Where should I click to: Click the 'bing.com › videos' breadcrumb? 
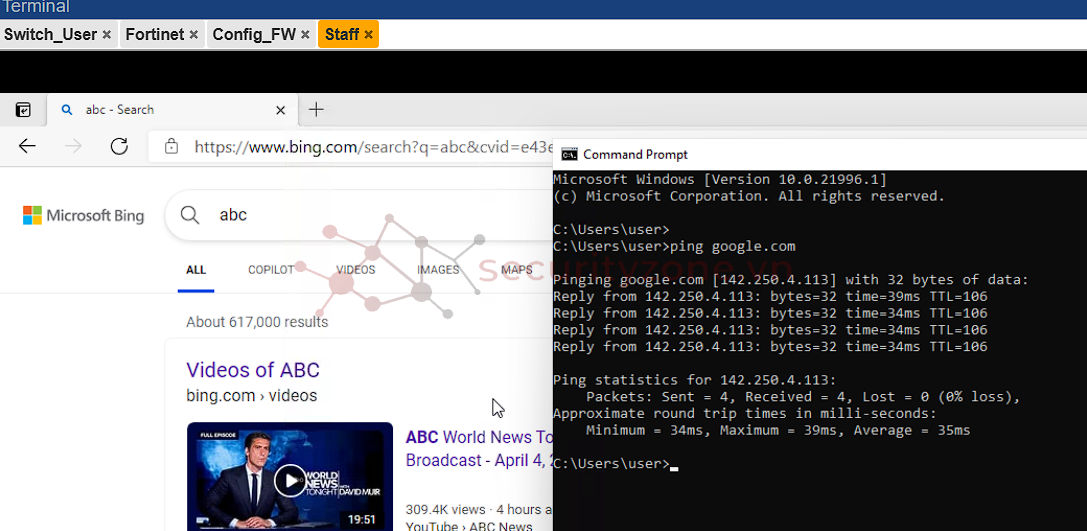tap(252, 396)
